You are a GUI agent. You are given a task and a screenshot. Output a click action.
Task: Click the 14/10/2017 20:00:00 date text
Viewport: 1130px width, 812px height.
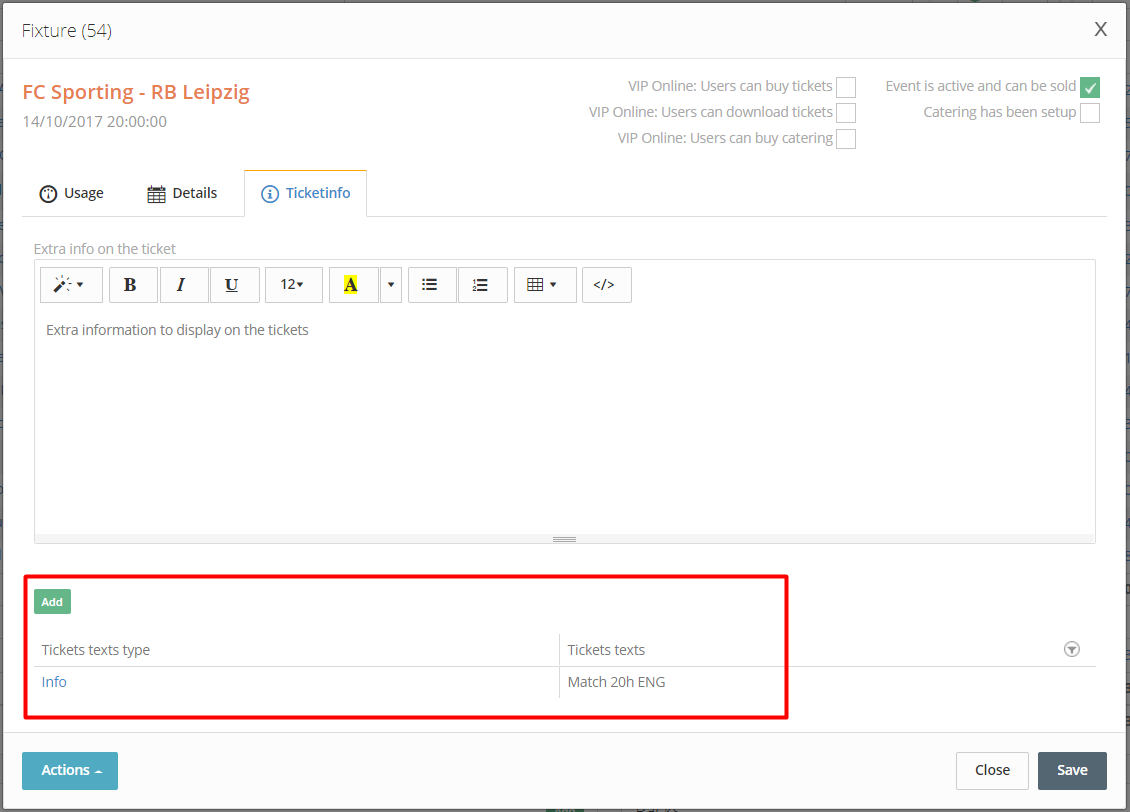click(x=94, y=122)
